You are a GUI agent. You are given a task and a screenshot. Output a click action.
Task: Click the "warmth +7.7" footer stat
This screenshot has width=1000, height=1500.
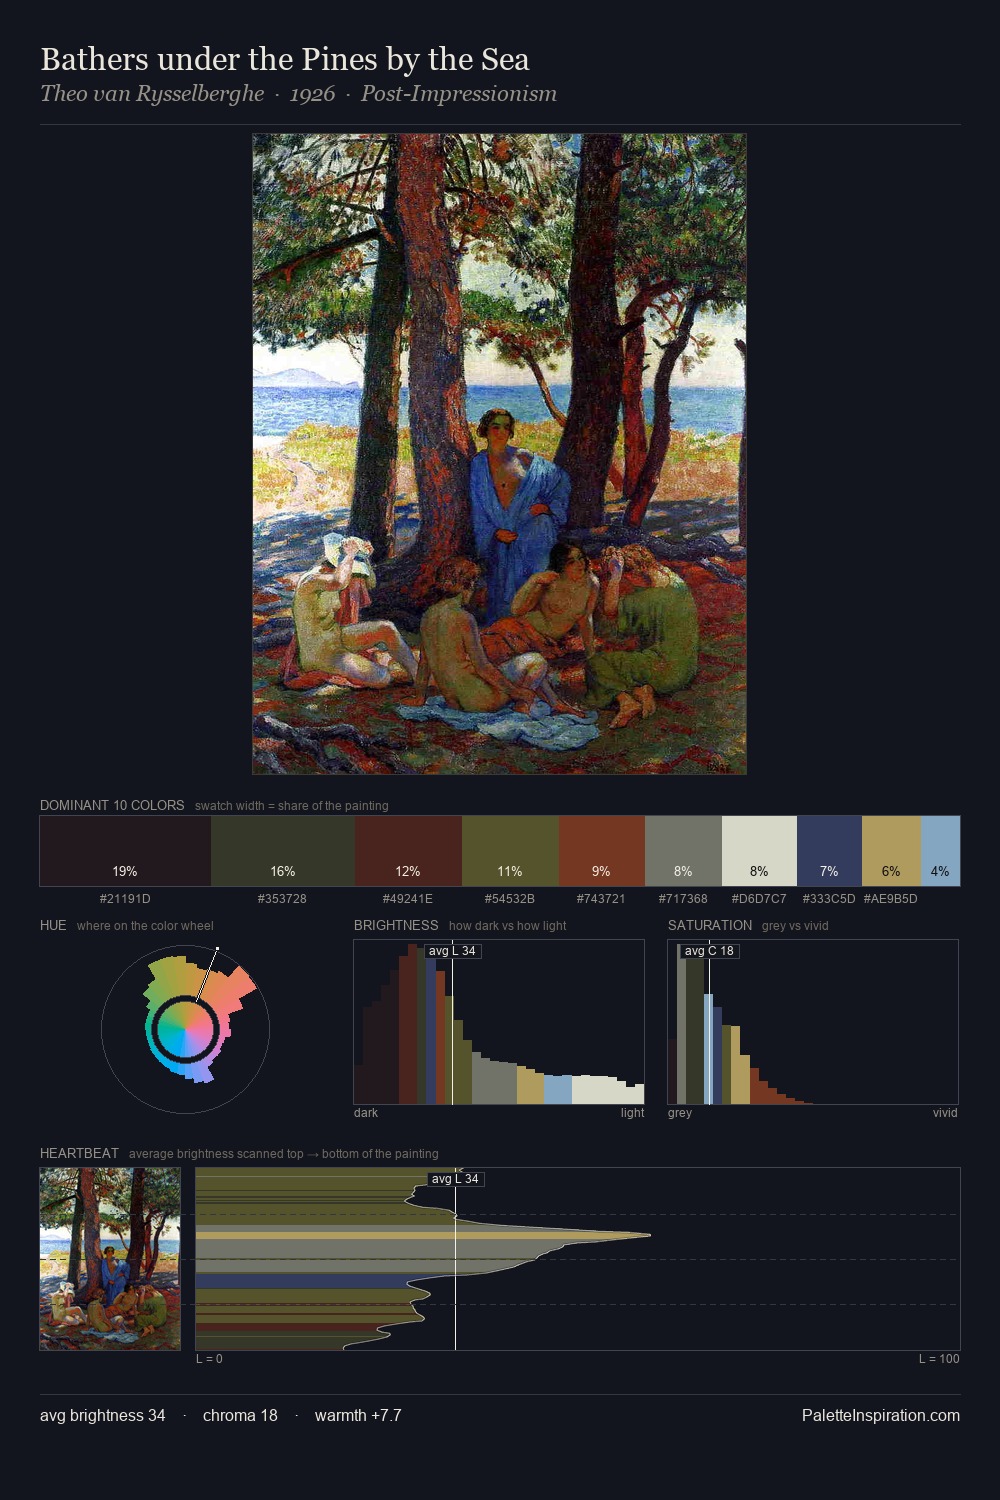358,1415
